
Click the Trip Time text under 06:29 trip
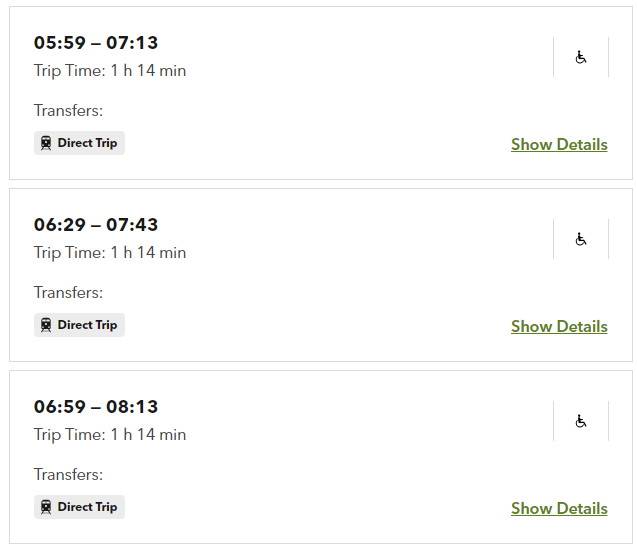[110, 252]
